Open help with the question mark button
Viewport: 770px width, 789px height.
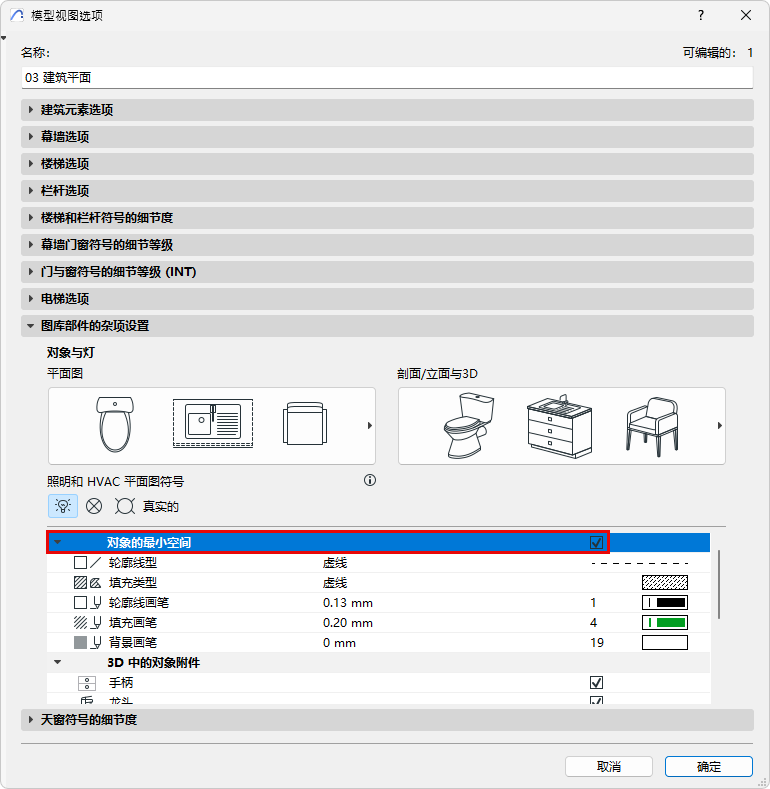click(701, 15)
